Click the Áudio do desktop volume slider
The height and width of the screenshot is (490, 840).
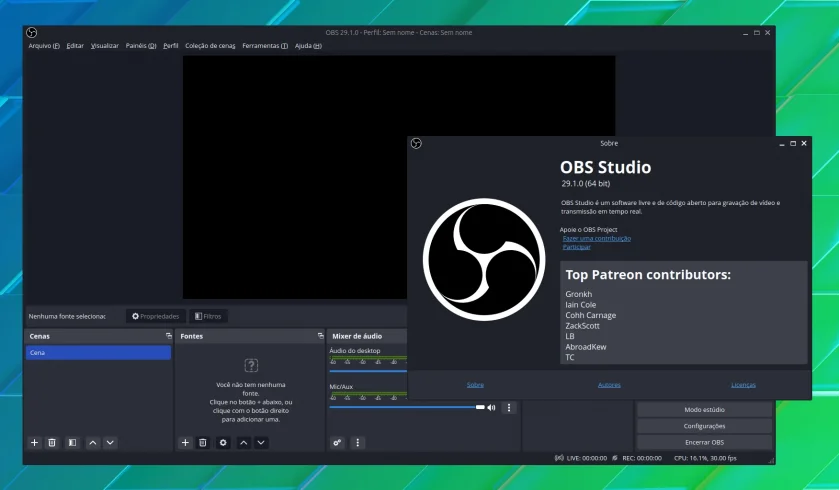pos(368,371)
